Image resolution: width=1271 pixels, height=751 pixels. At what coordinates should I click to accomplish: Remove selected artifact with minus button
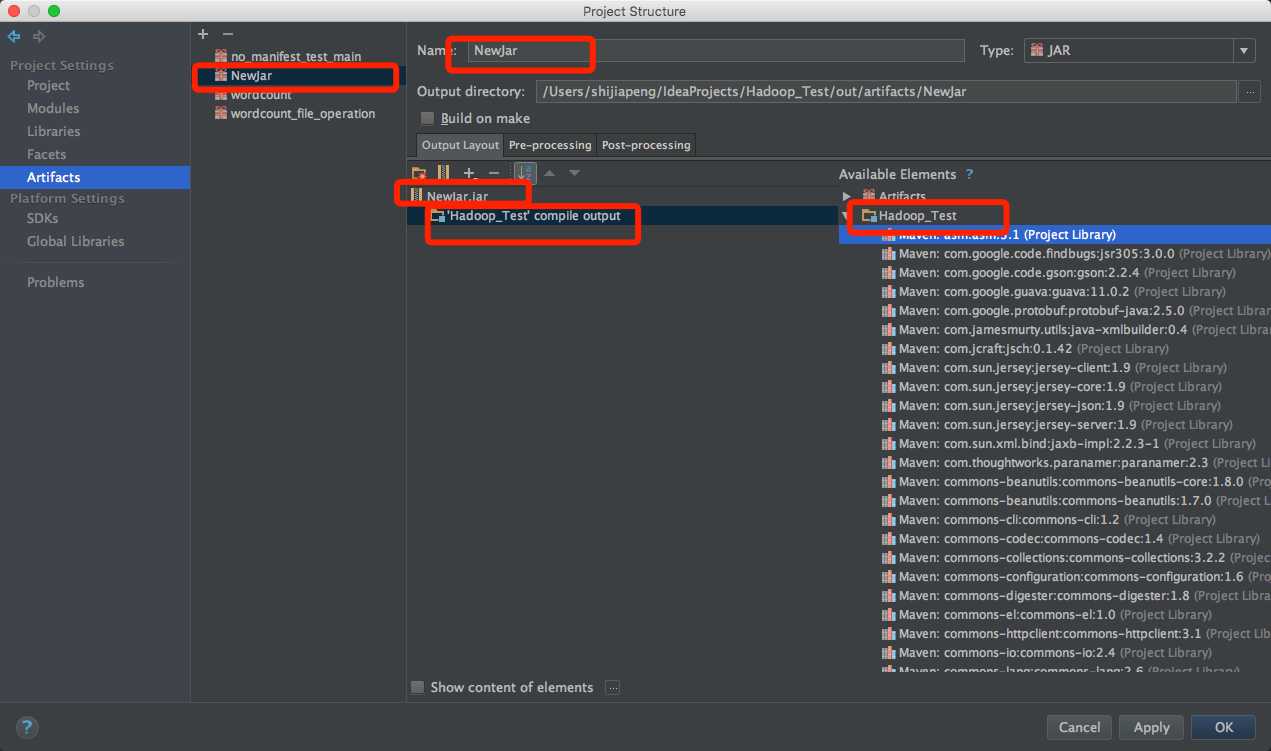[x=227, y=34]
